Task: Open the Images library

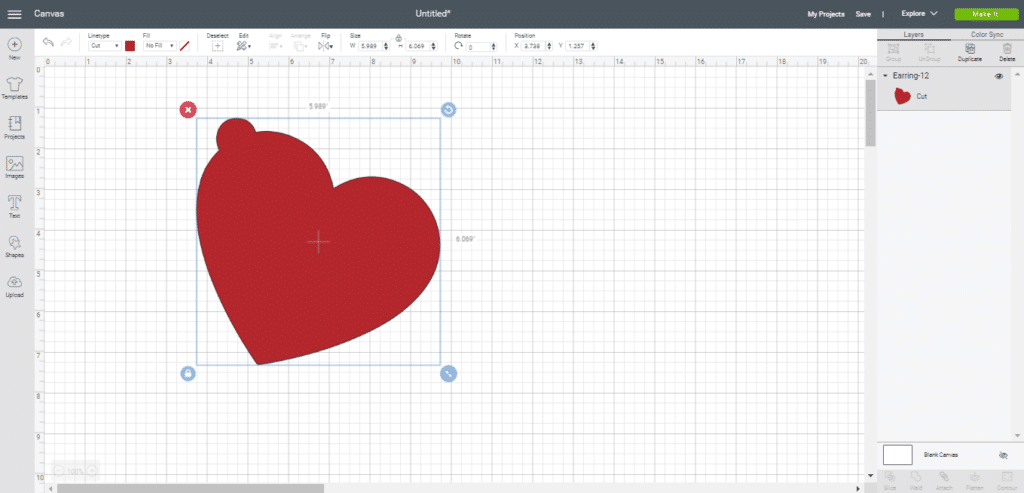Action: click(15, 166)
